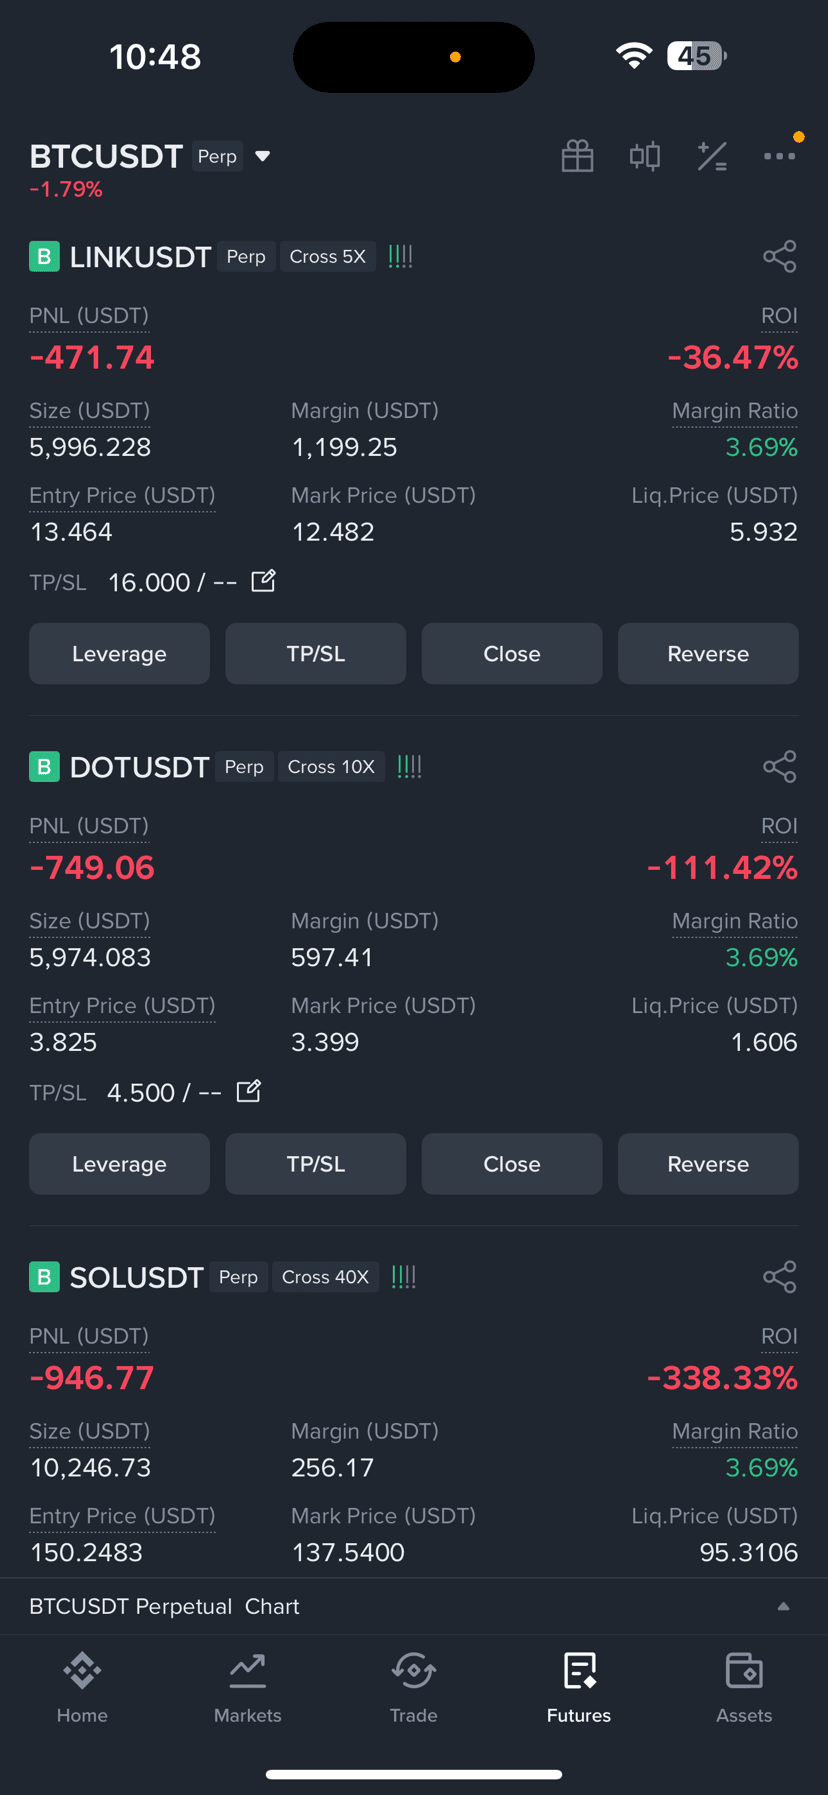828x1795 pixels.
Task: Change LINKUSDT Cross 5X margin mode
Action: pyautogui.click(x=328, y=256)
